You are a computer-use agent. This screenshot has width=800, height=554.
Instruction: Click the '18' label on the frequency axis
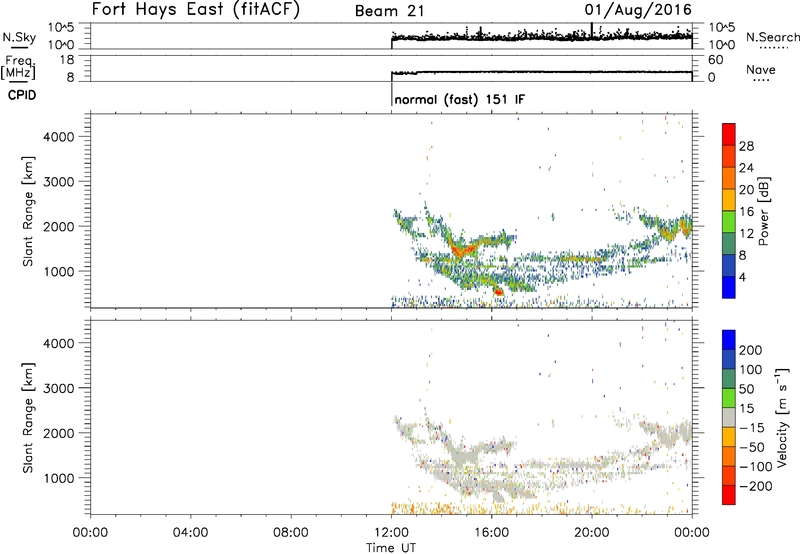coord(67,60)
